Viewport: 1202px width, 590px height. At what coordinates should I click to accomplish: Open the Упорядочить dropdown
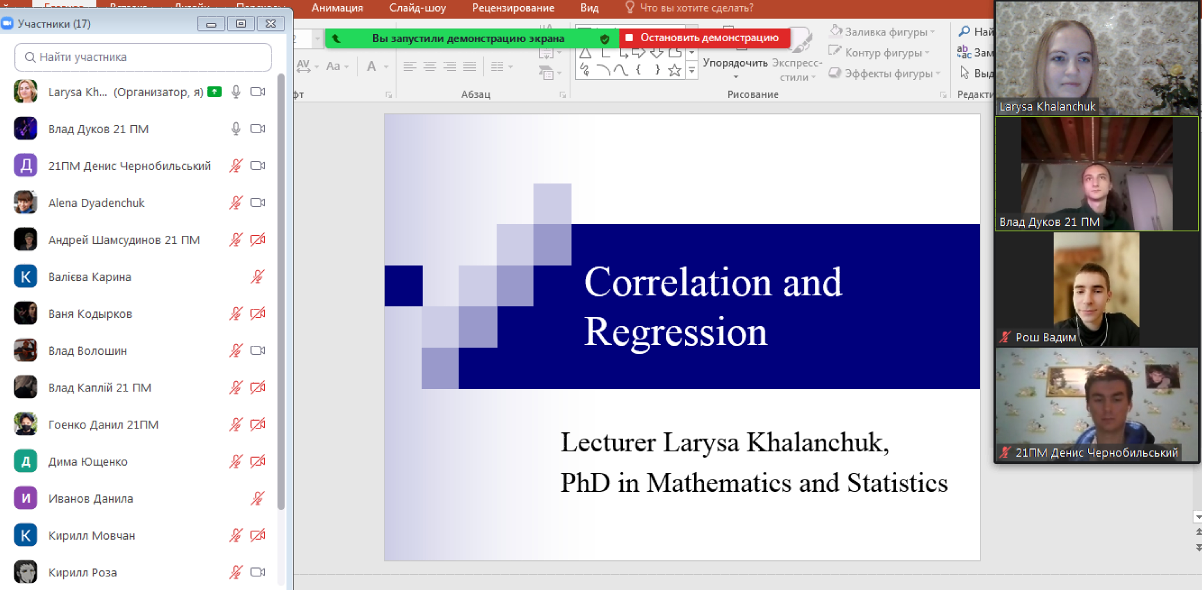coord(735,68)
